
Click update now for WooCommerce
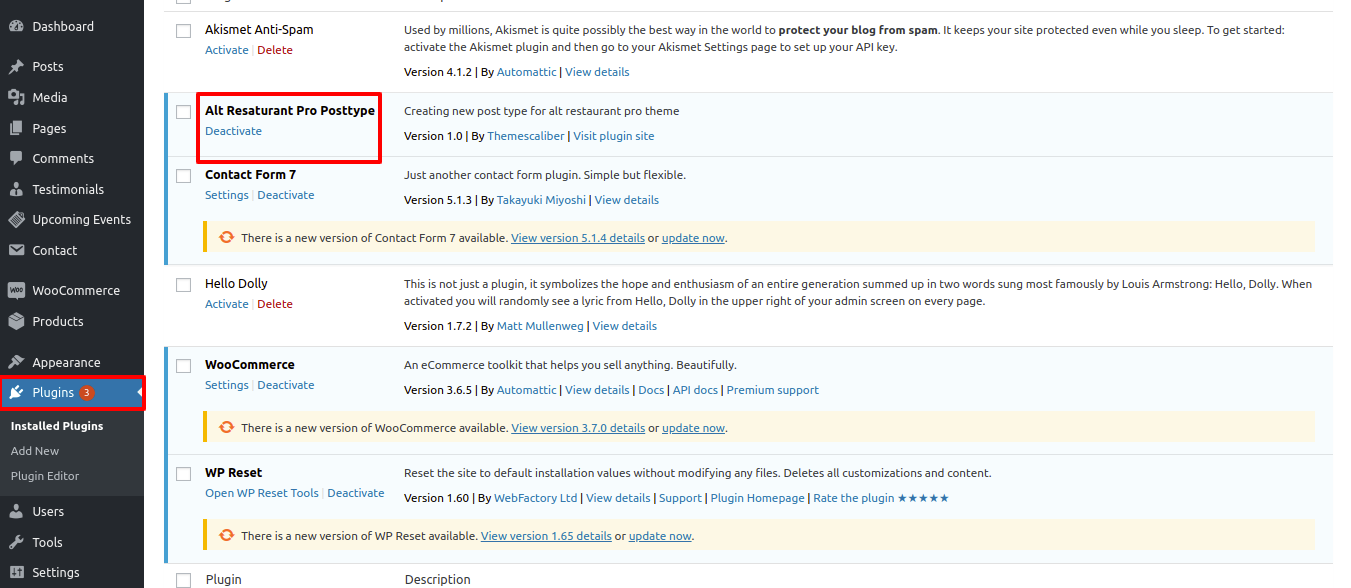(x=694, y=428)
